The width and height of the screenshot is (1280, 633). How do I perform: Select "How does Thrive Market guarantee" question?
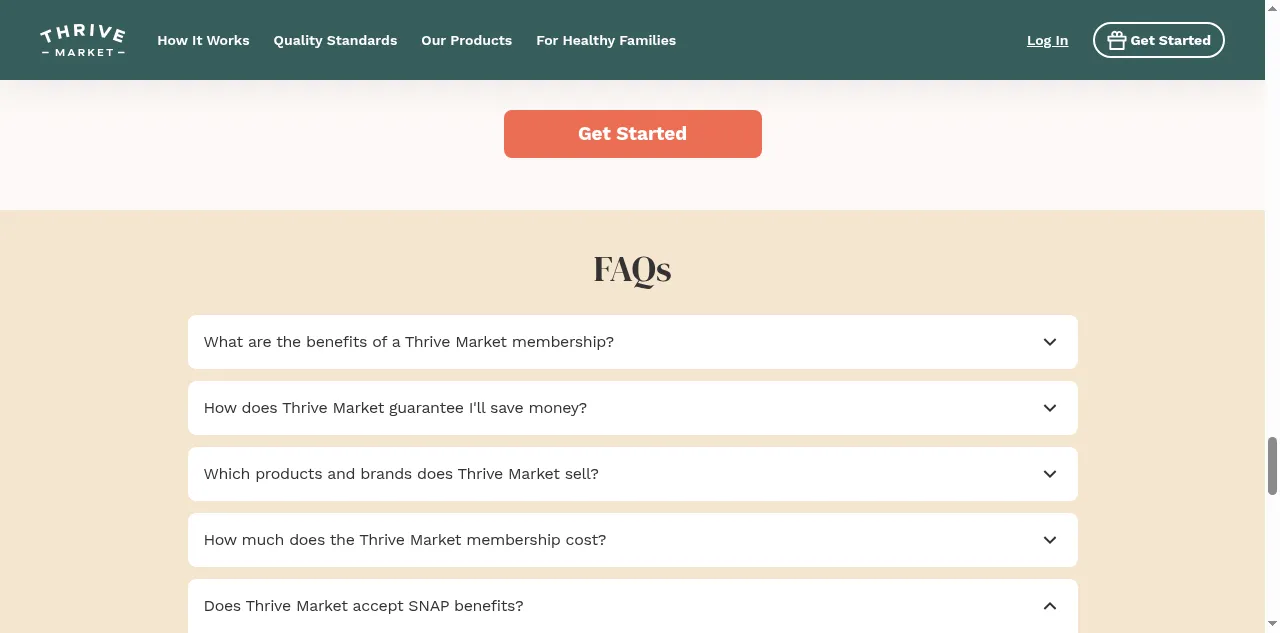[x=395, y=408]
